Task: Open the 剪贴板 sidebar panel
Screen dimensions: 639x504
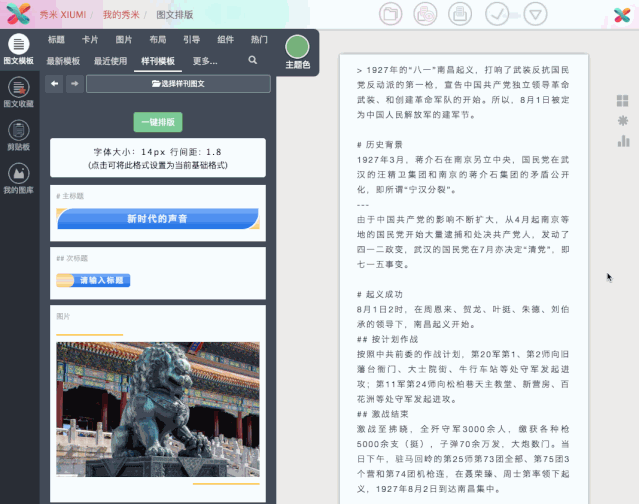Action: (18, 135)
